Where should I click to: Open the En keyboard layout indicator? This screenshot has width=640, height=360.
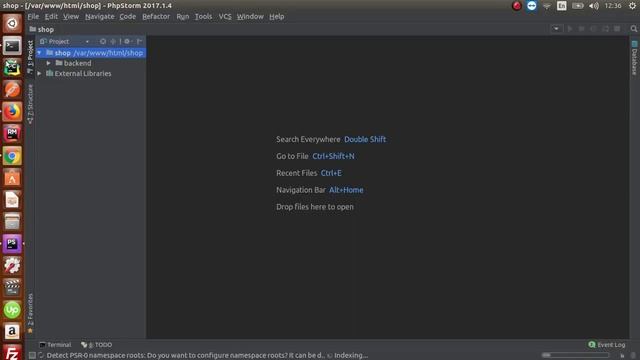tap(562, 6)
